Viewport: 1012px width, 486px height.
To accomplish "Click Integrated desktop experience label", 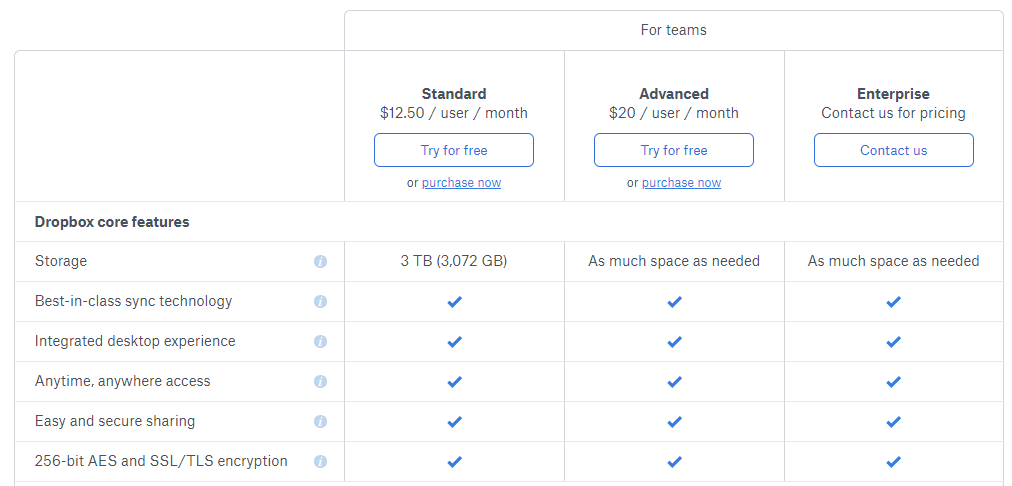I will tap(135, 341).
